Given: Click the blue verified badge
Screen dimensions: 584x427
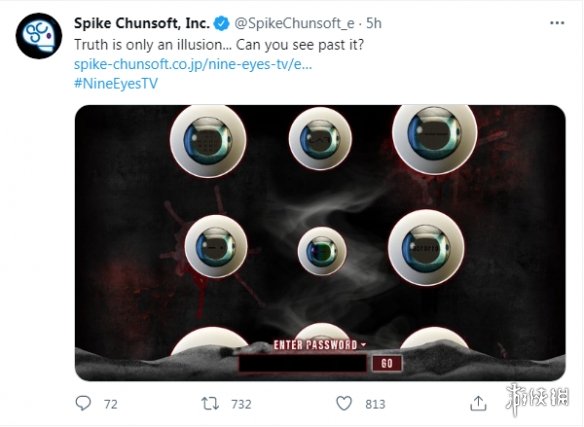Looking at the screenshot, I should tap(221, 23).
